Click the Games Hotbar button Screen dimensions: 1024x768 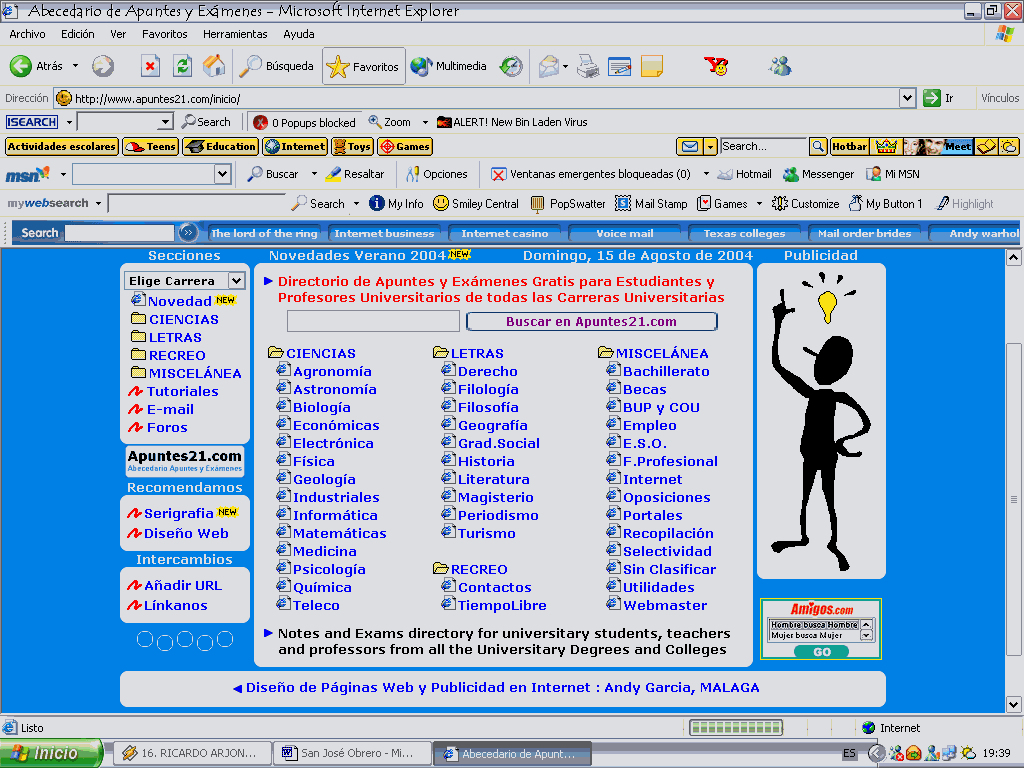[405, 146]
